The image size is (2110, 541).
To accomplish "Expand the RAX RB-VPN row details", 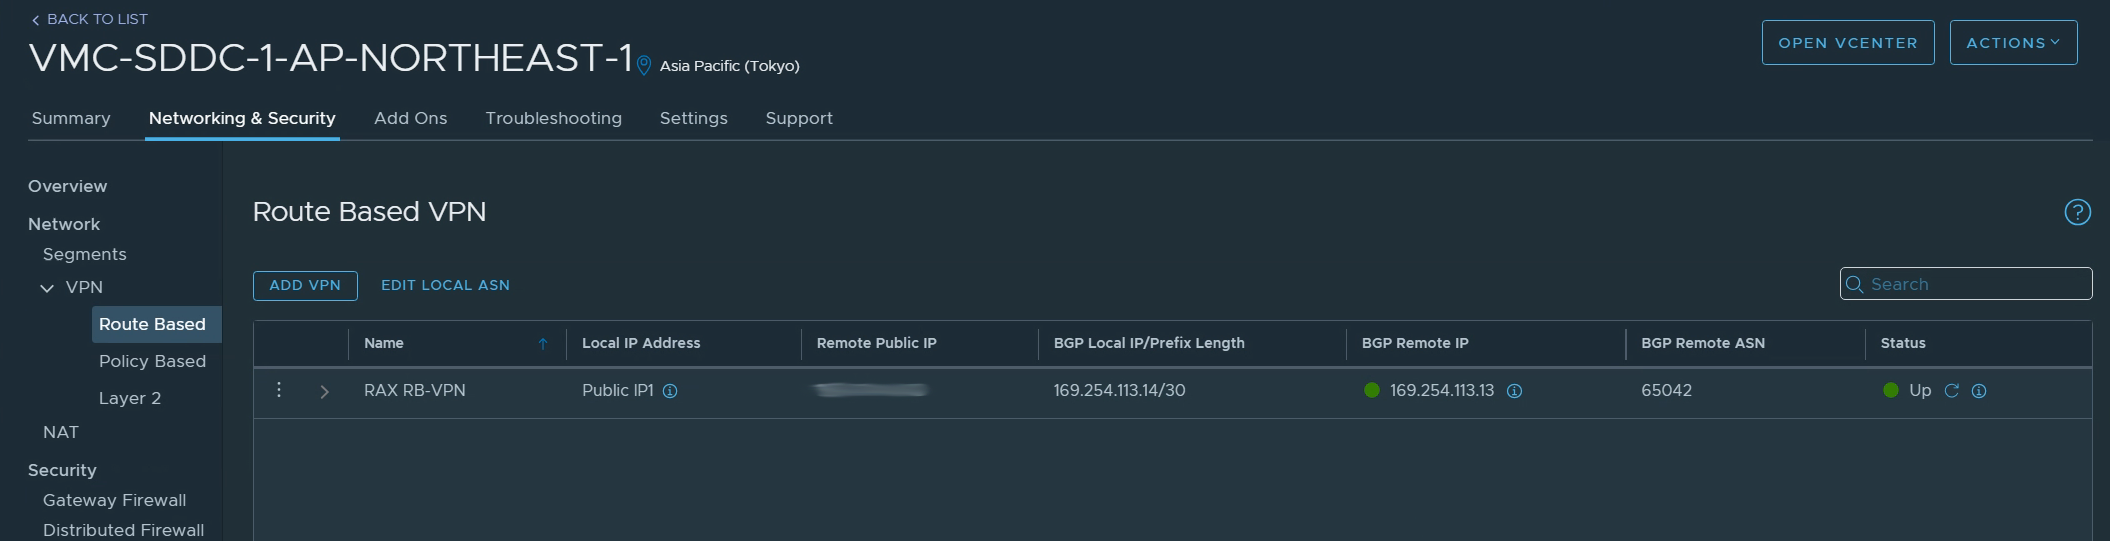I will [x=324, y=392].
